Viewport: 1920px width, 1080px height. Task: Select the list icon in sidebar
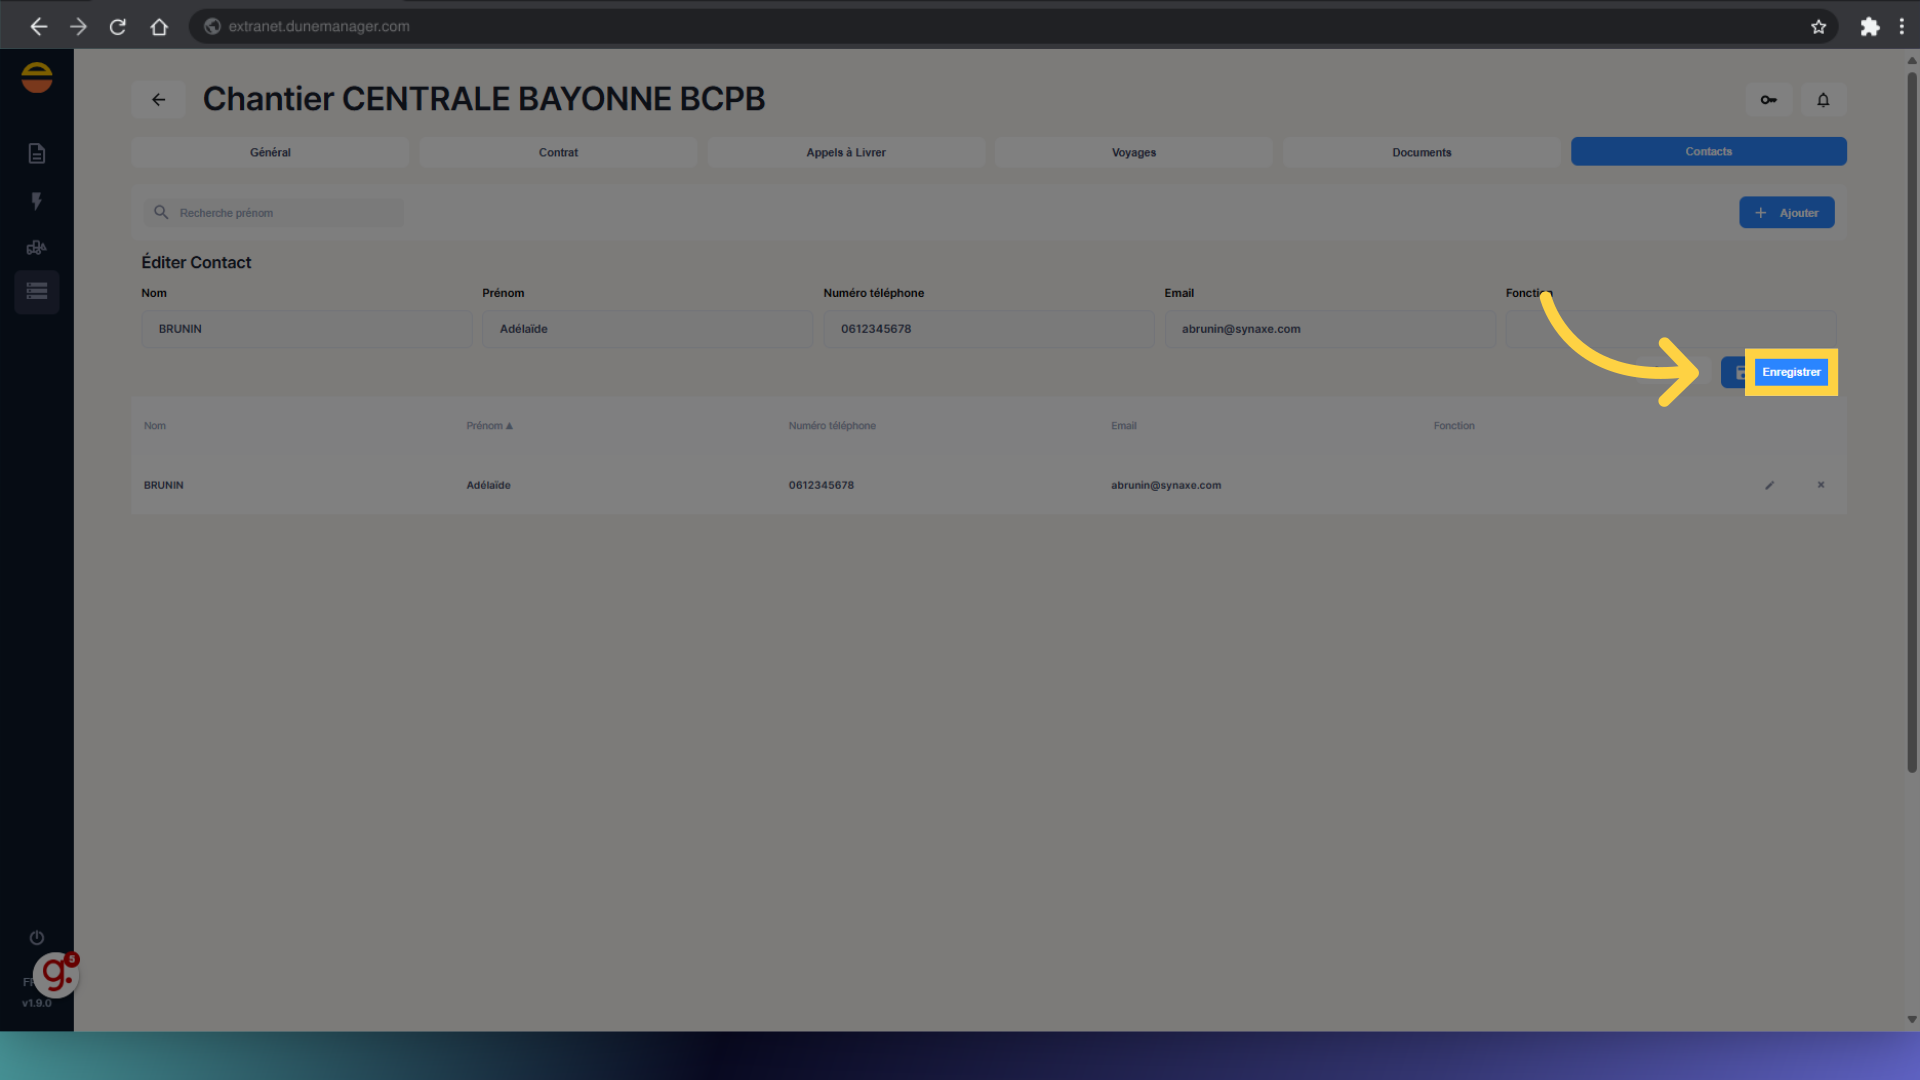(x=37, y=291)
